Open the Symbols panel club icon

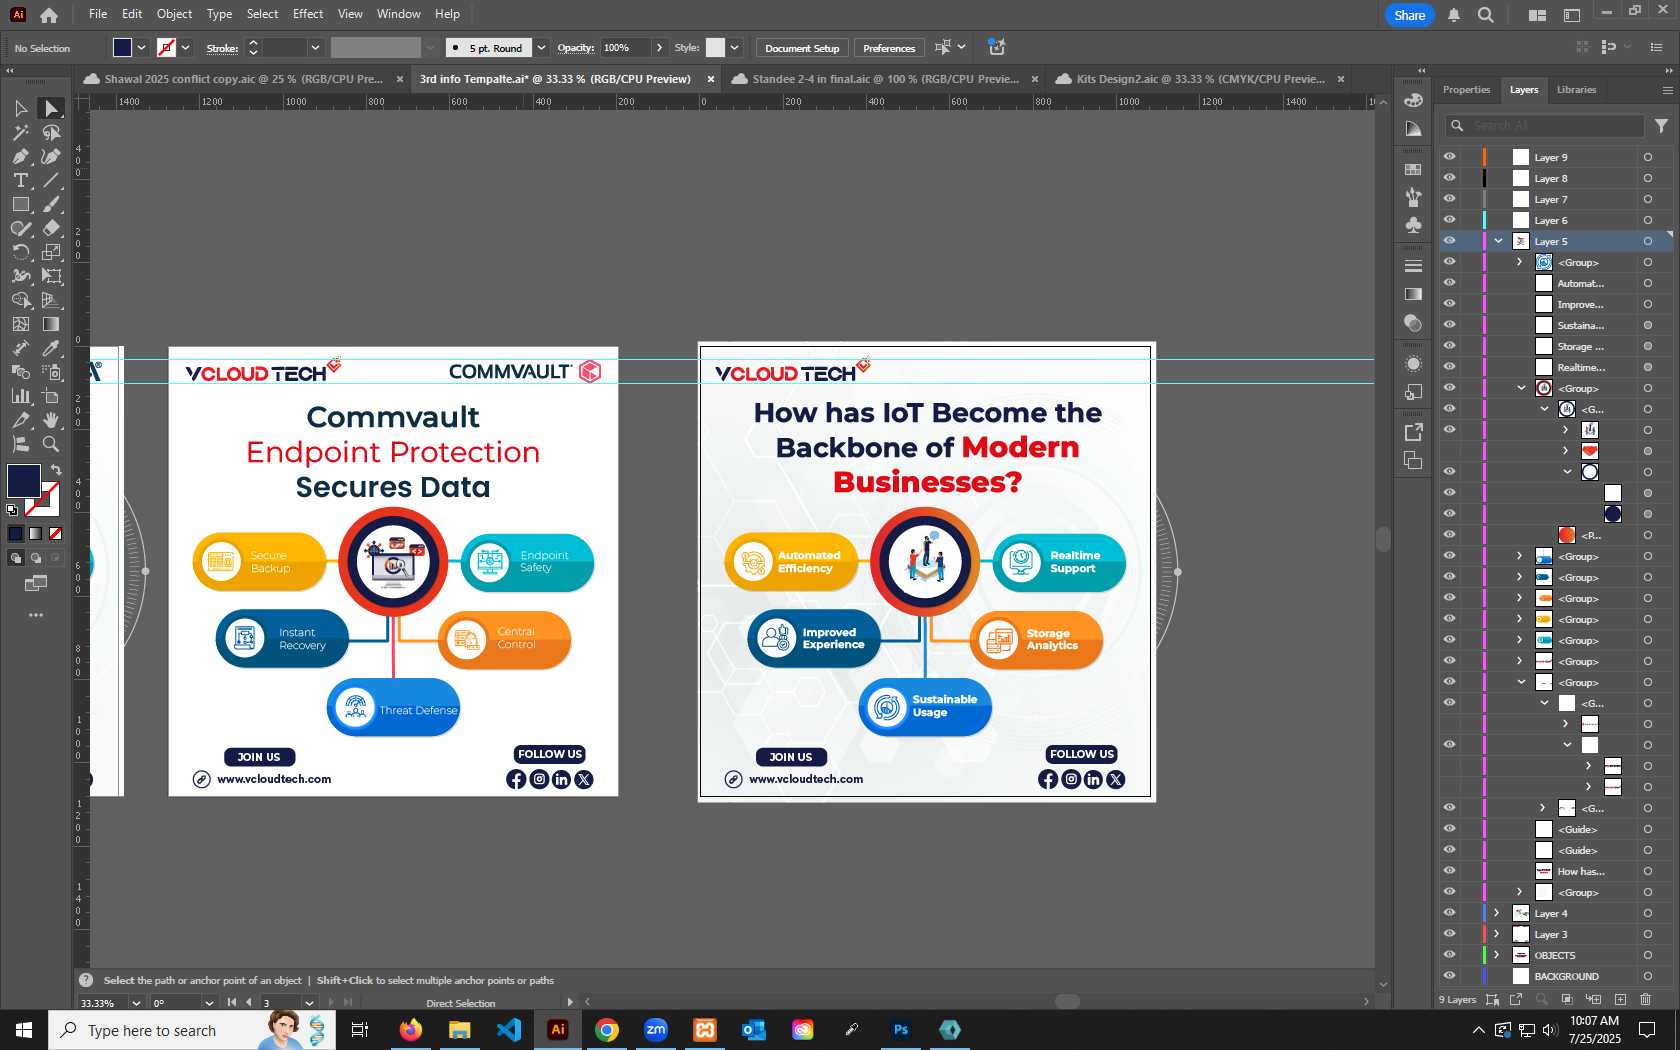pyautogui.click(x=1413, y=225)
